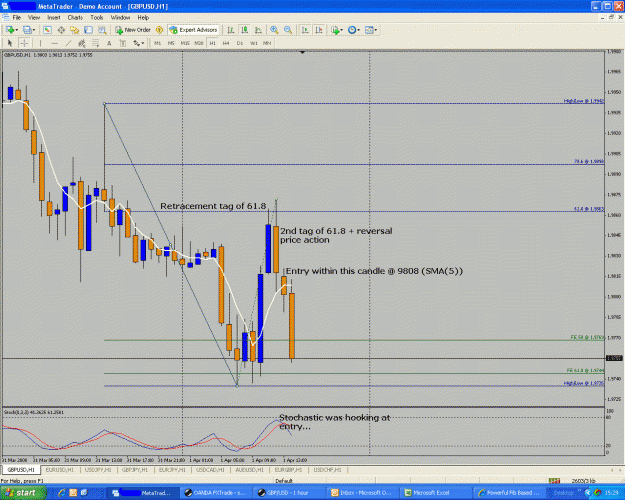The width and height of the screenshot is (625, 500).
Task: Expand the Profiles dropdown arrow
Action: [x=34, y=30]
